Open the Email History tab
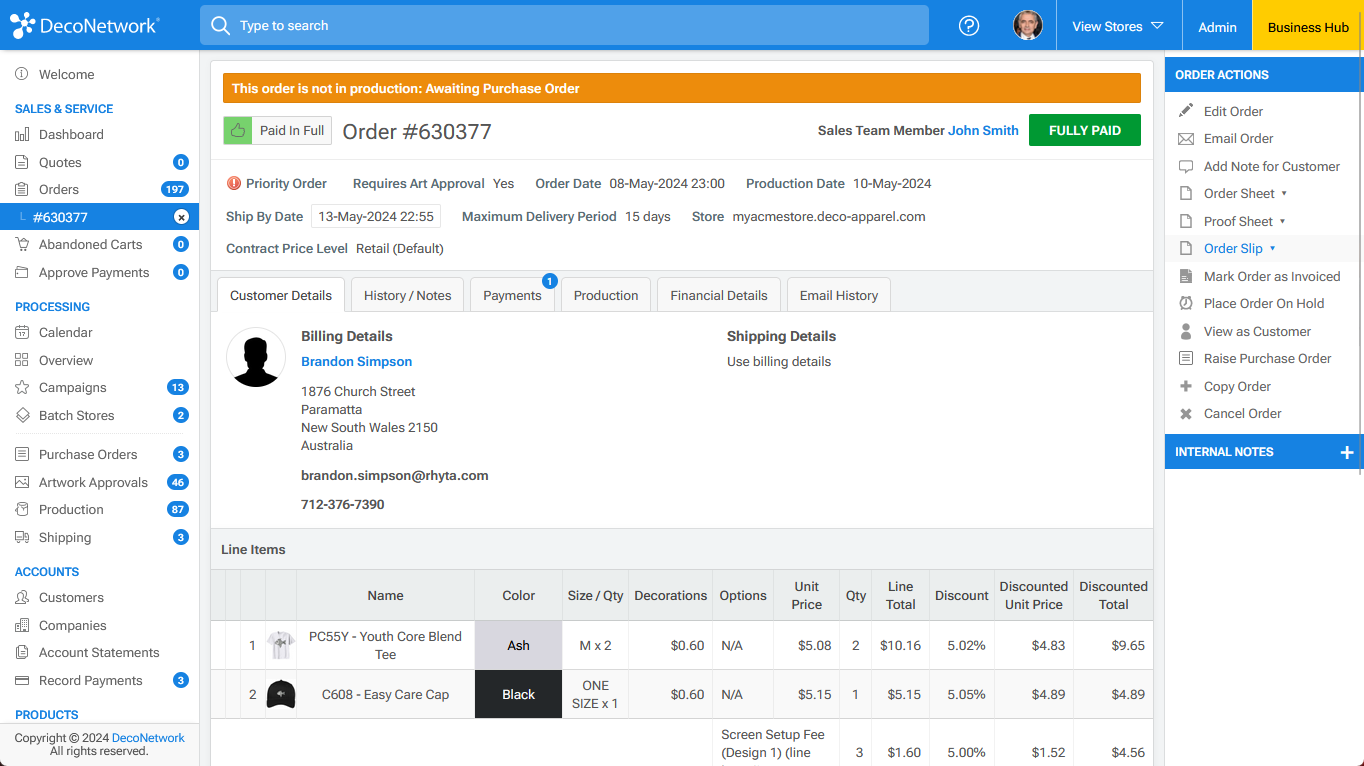Image resolution: width=1364 pixels, height=766 pixels. coord(838,295)
